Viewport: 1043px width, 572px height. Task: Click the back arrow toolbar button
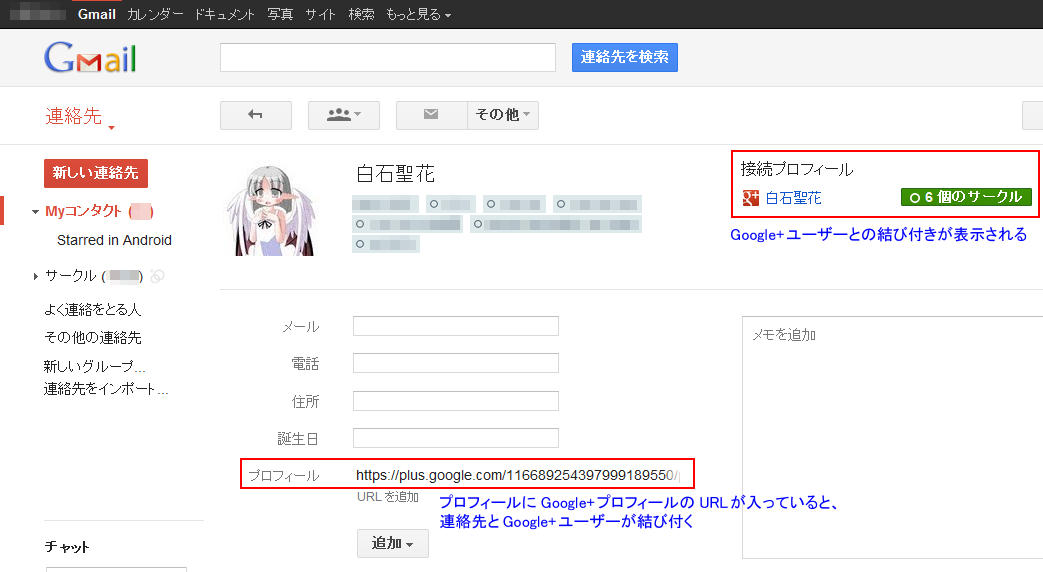pyautogui.click(x=255, y=115)
